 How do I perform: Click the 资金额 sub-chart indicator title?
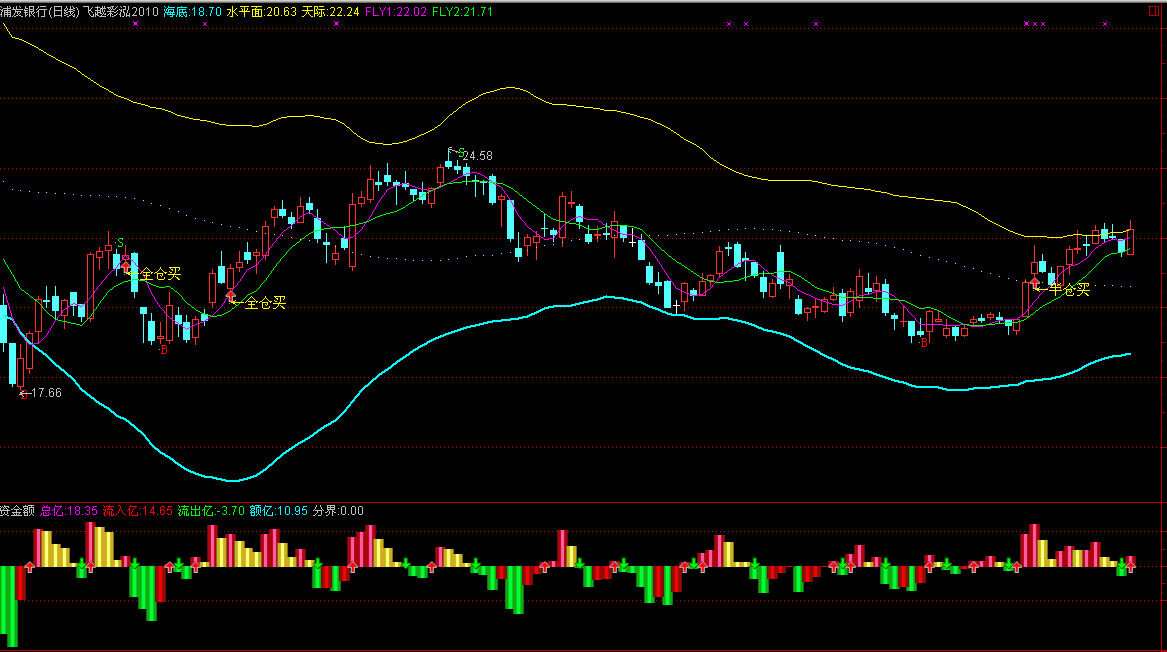click(17, 510)
